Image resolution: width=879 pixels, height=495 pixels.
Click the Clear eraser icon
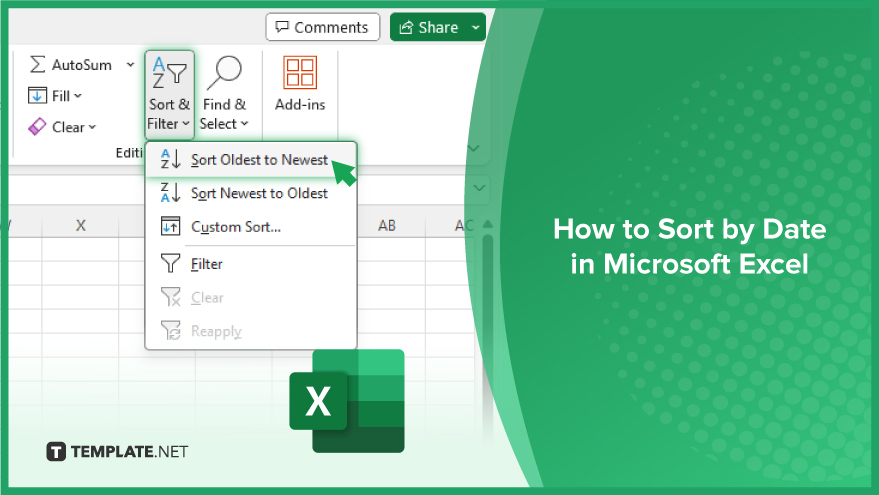[37, 127]
